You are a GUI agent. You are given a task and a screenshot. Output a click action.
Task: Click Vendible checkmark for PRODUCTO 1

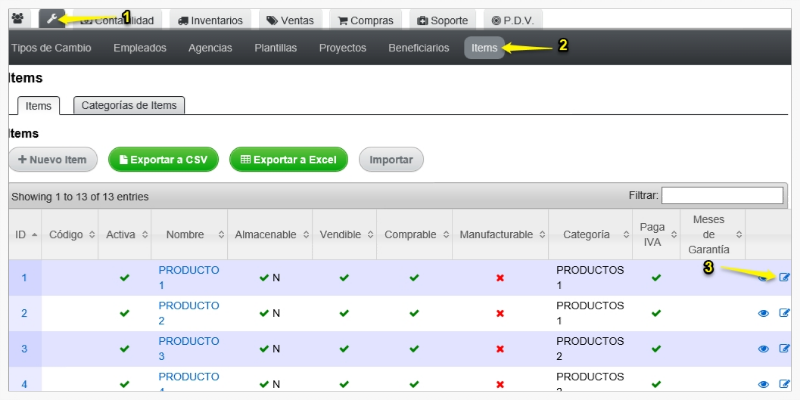(x=344, y=278)
